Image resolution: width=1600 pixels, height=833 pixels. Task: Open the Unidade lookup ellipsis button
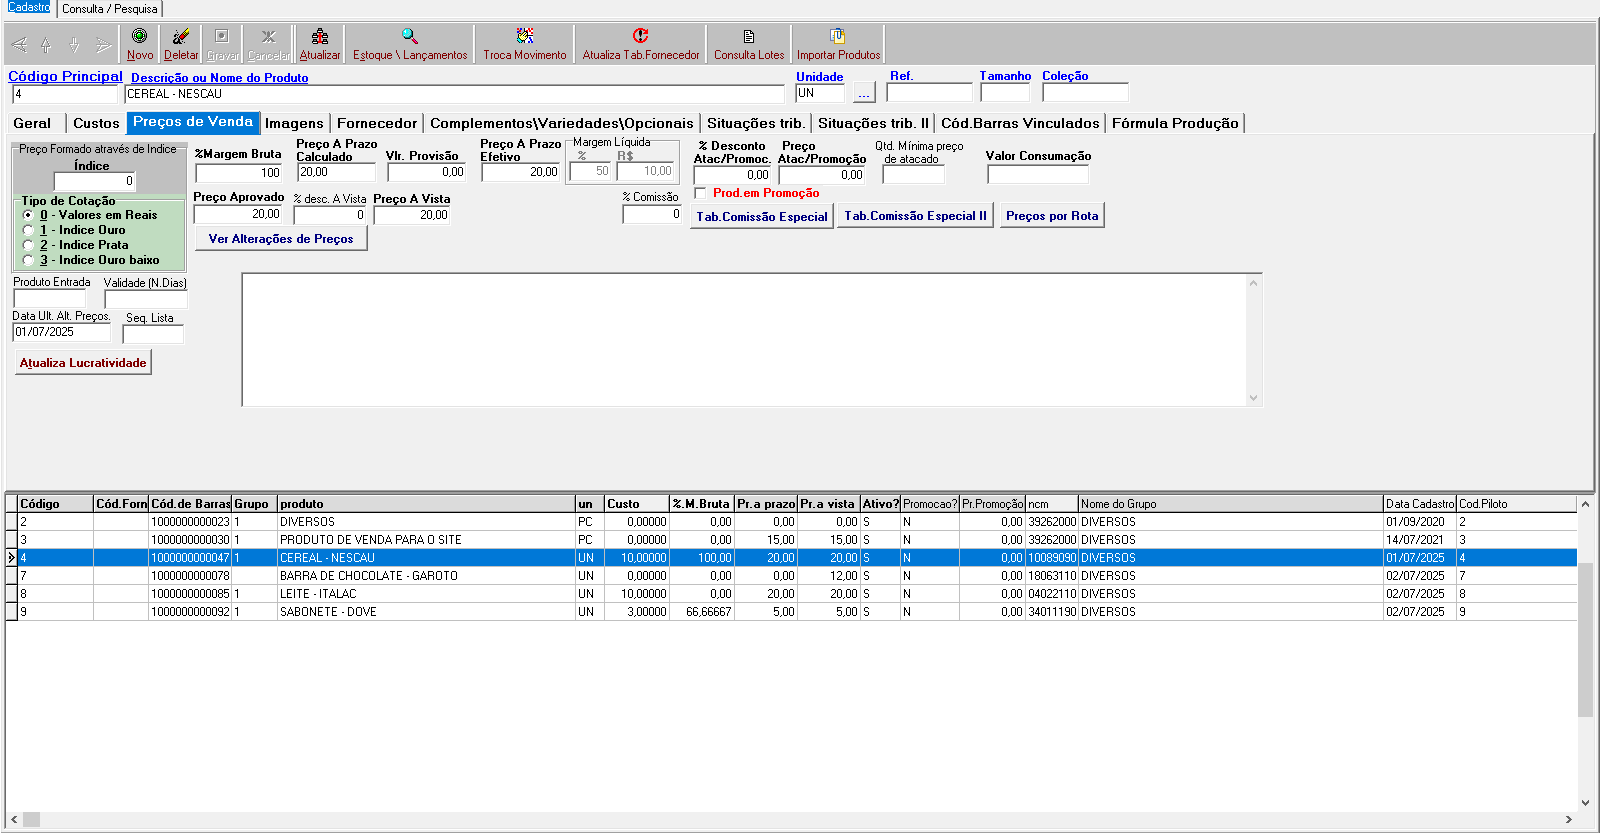point(864,94)
